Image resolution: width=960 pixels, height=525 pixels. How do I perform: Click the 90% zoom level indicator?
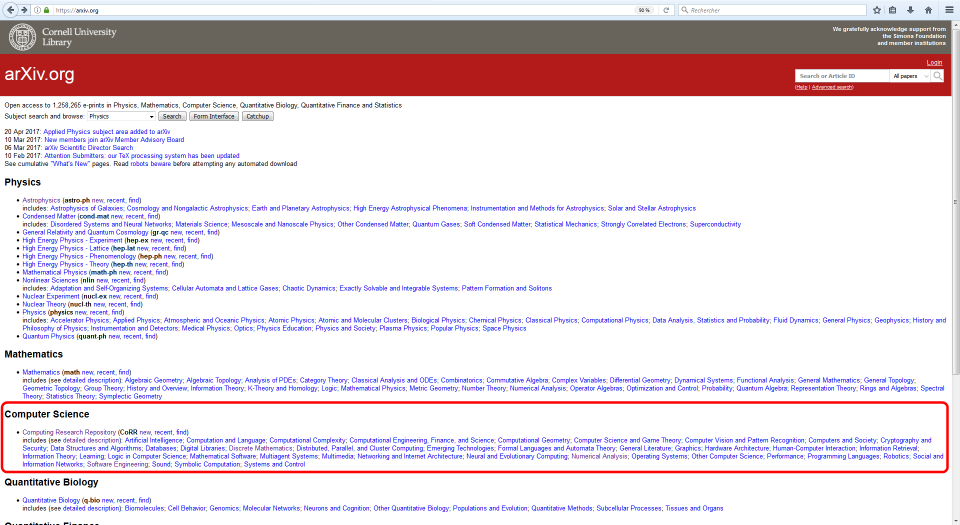click(x=644, y=10)
